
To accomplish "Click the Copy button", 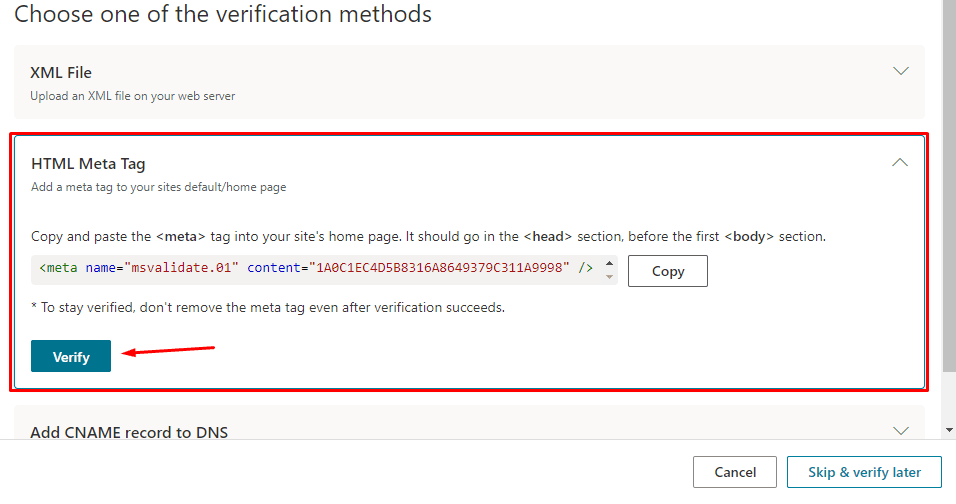I will (x=667, y=271).
